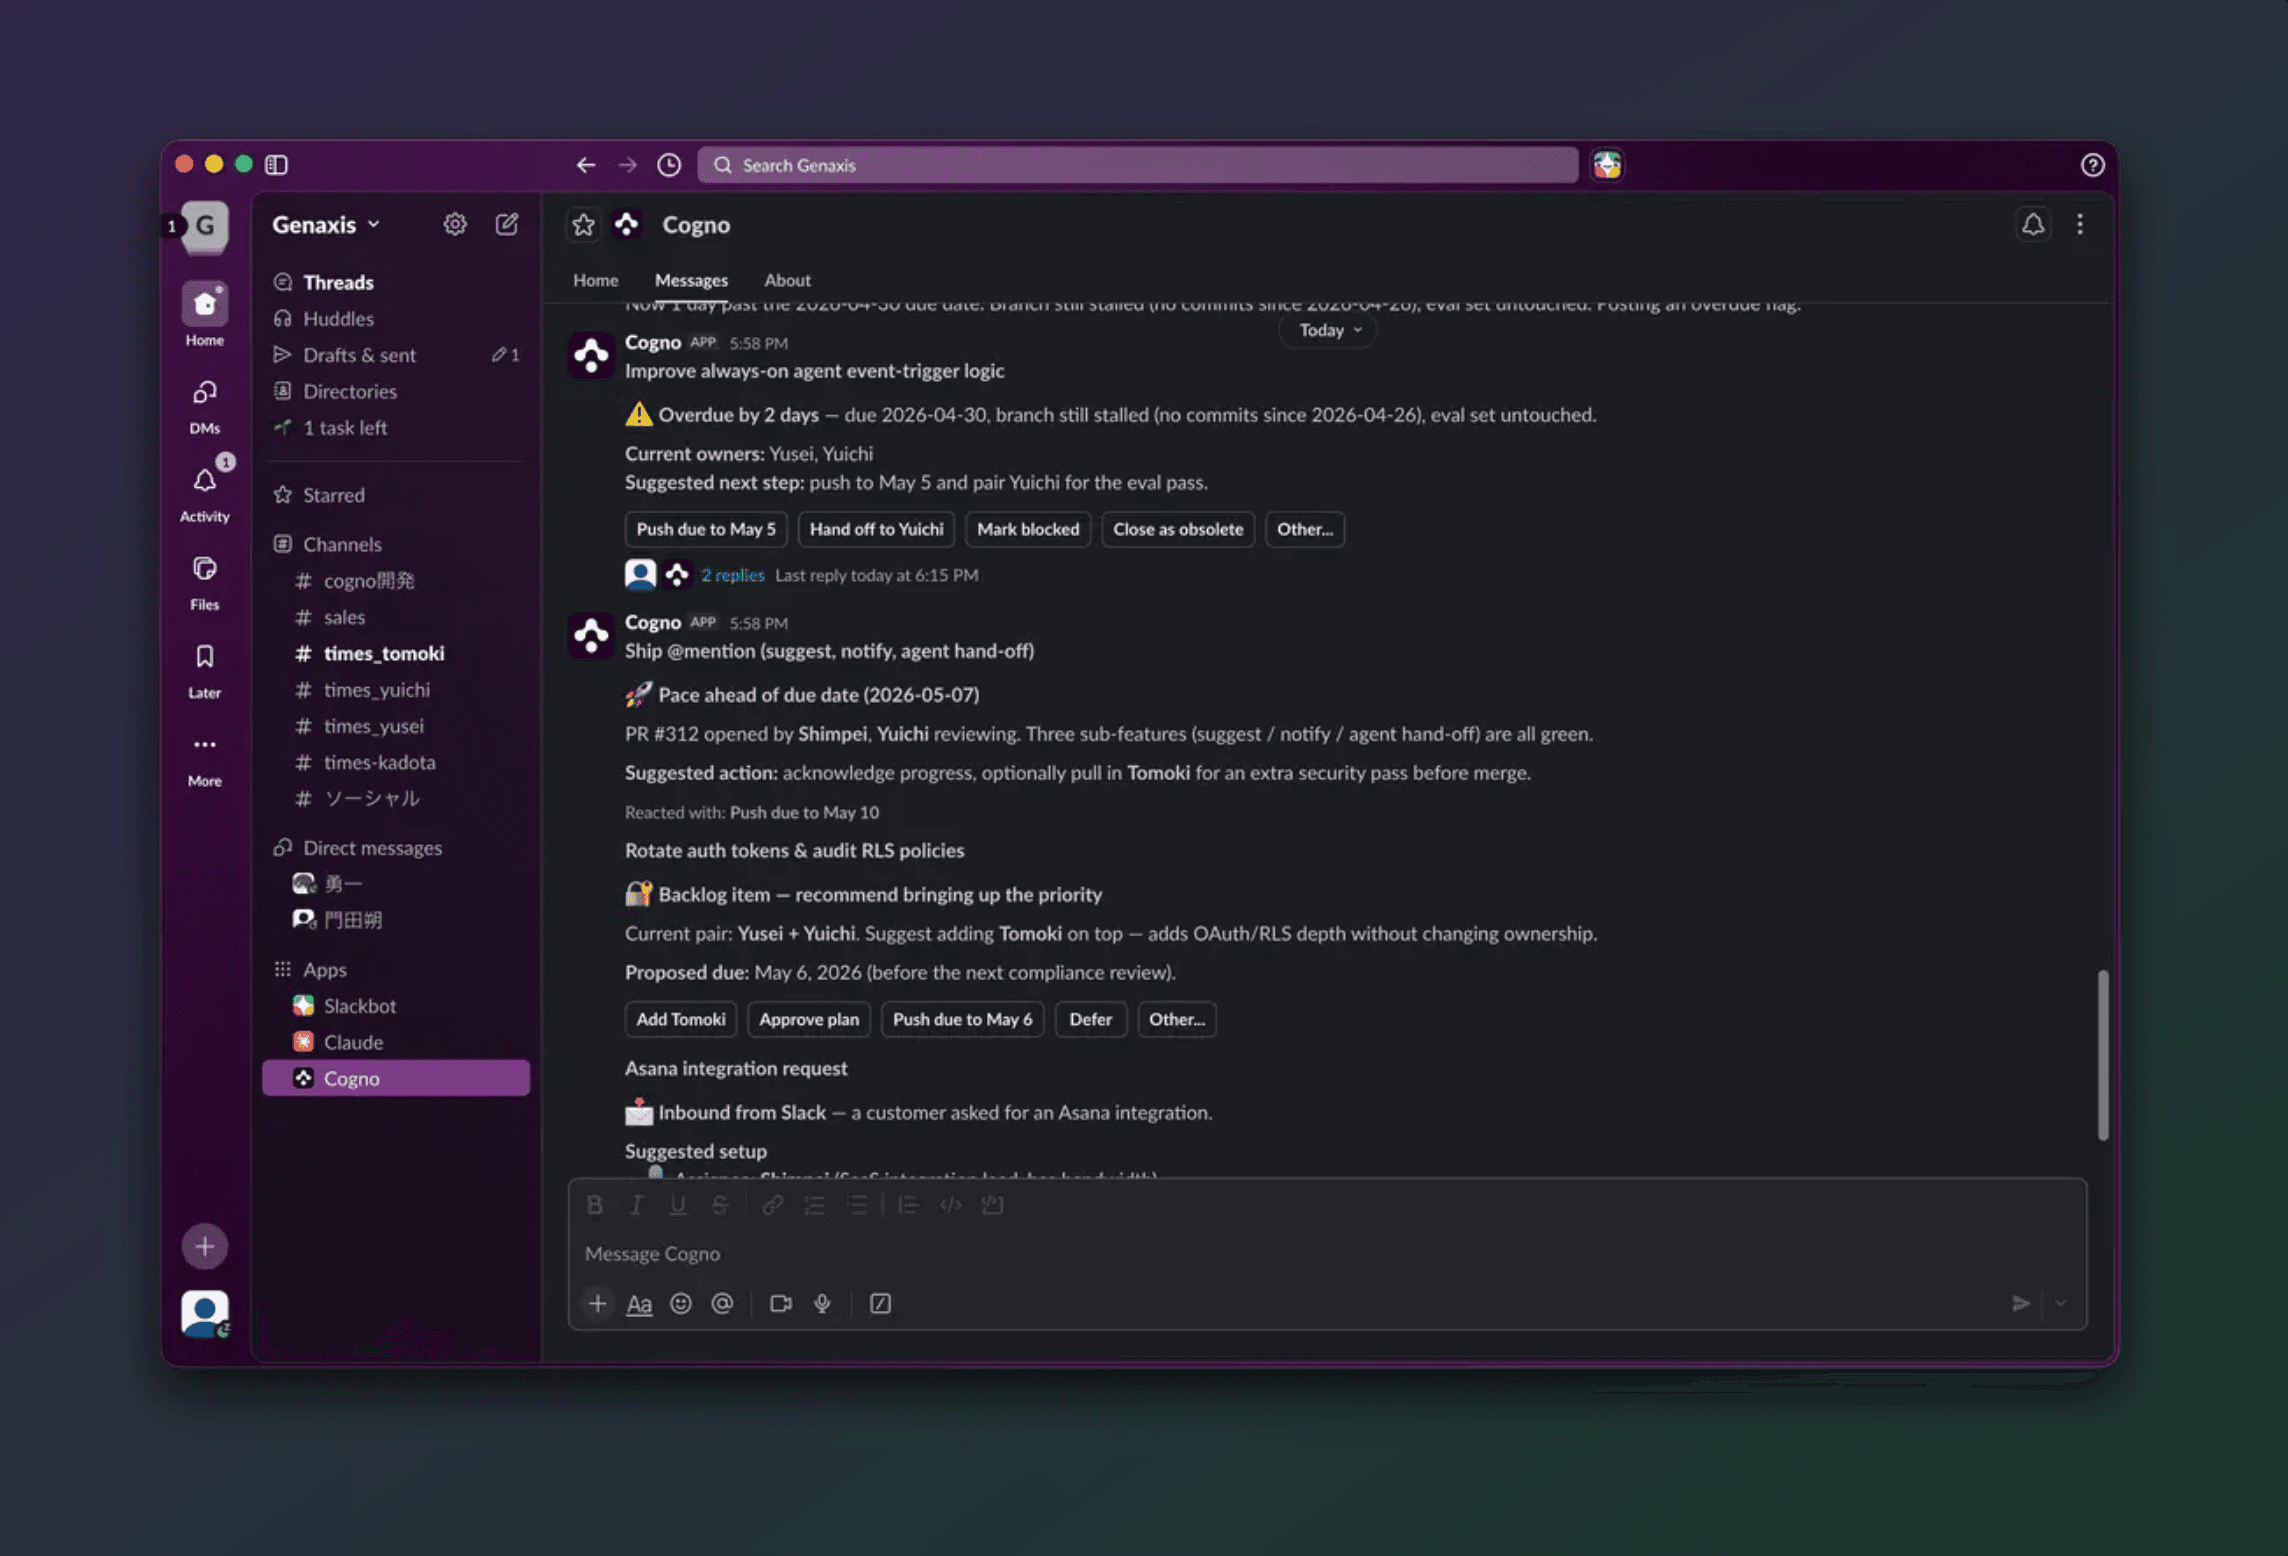Toggle strikethrough formatting in composer
The height and width of the screenshot is (1556, 2288).
720,1205
